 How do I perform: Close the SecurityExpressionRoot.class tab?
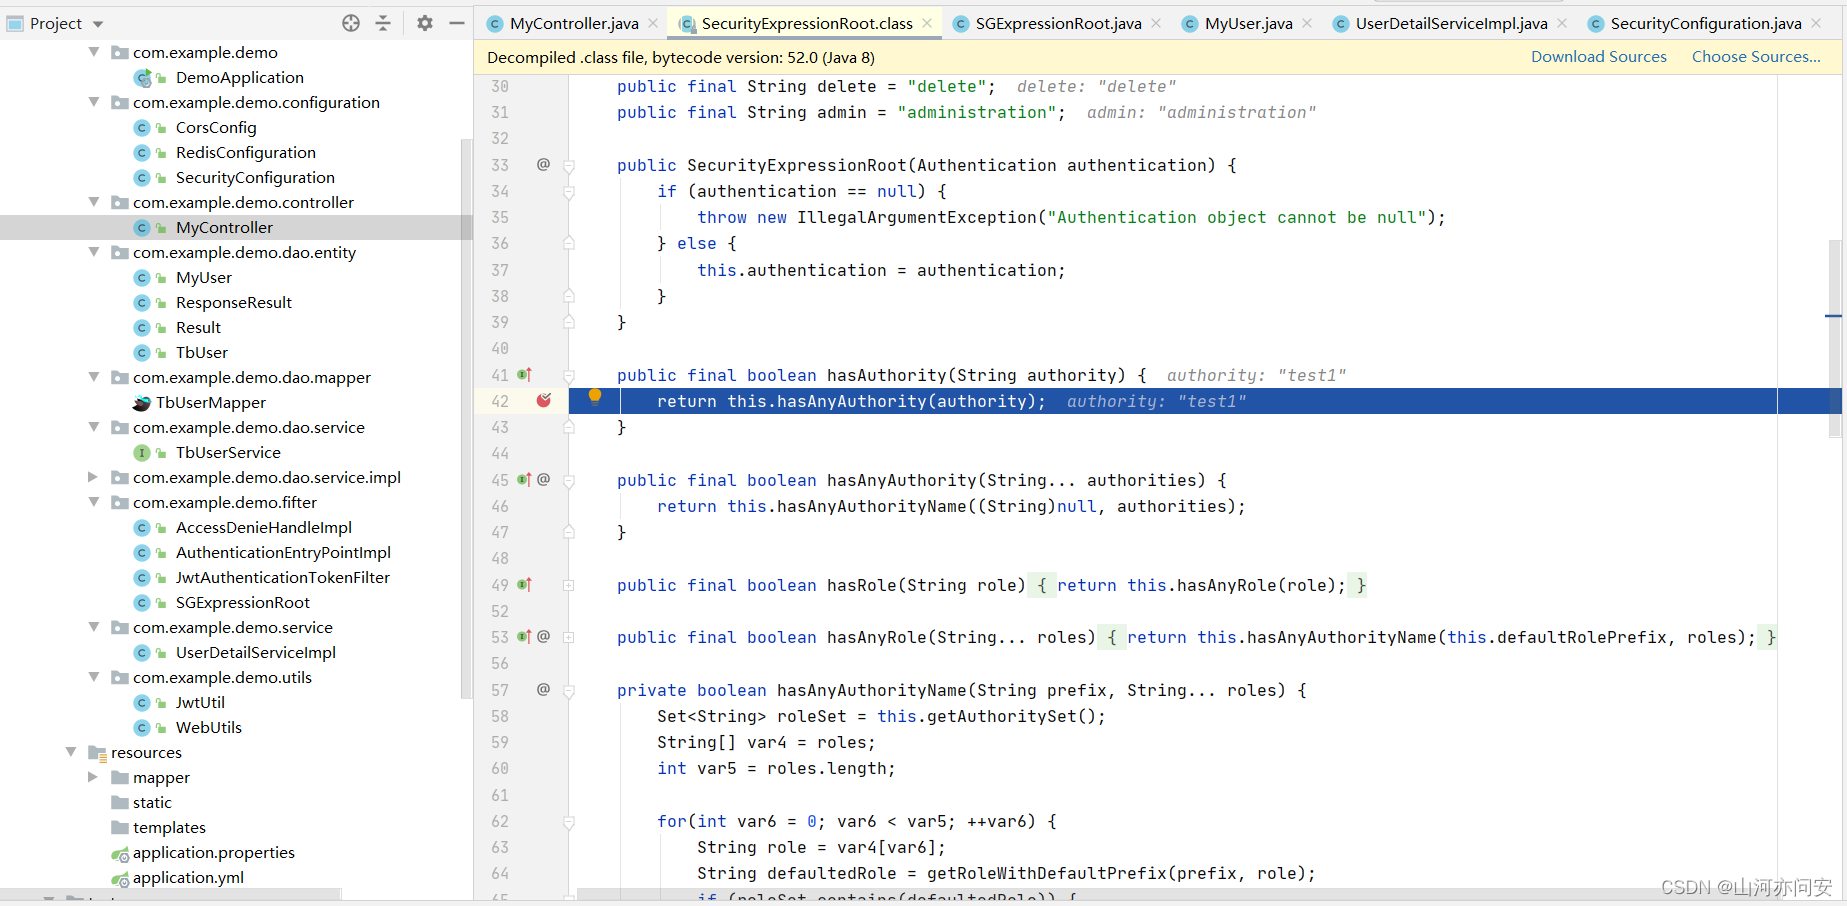(927, 23)
